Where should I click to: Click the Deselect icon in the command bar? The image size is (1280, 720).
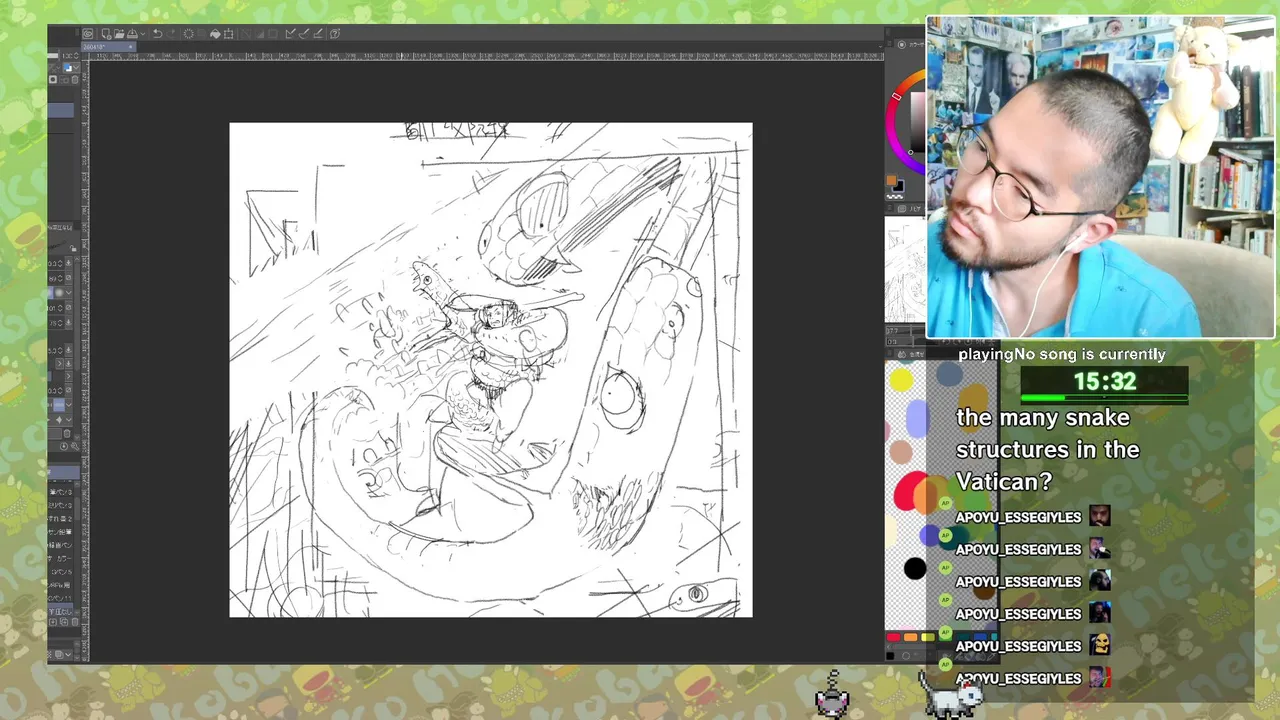pyautogui.click(x=245, y=34)
